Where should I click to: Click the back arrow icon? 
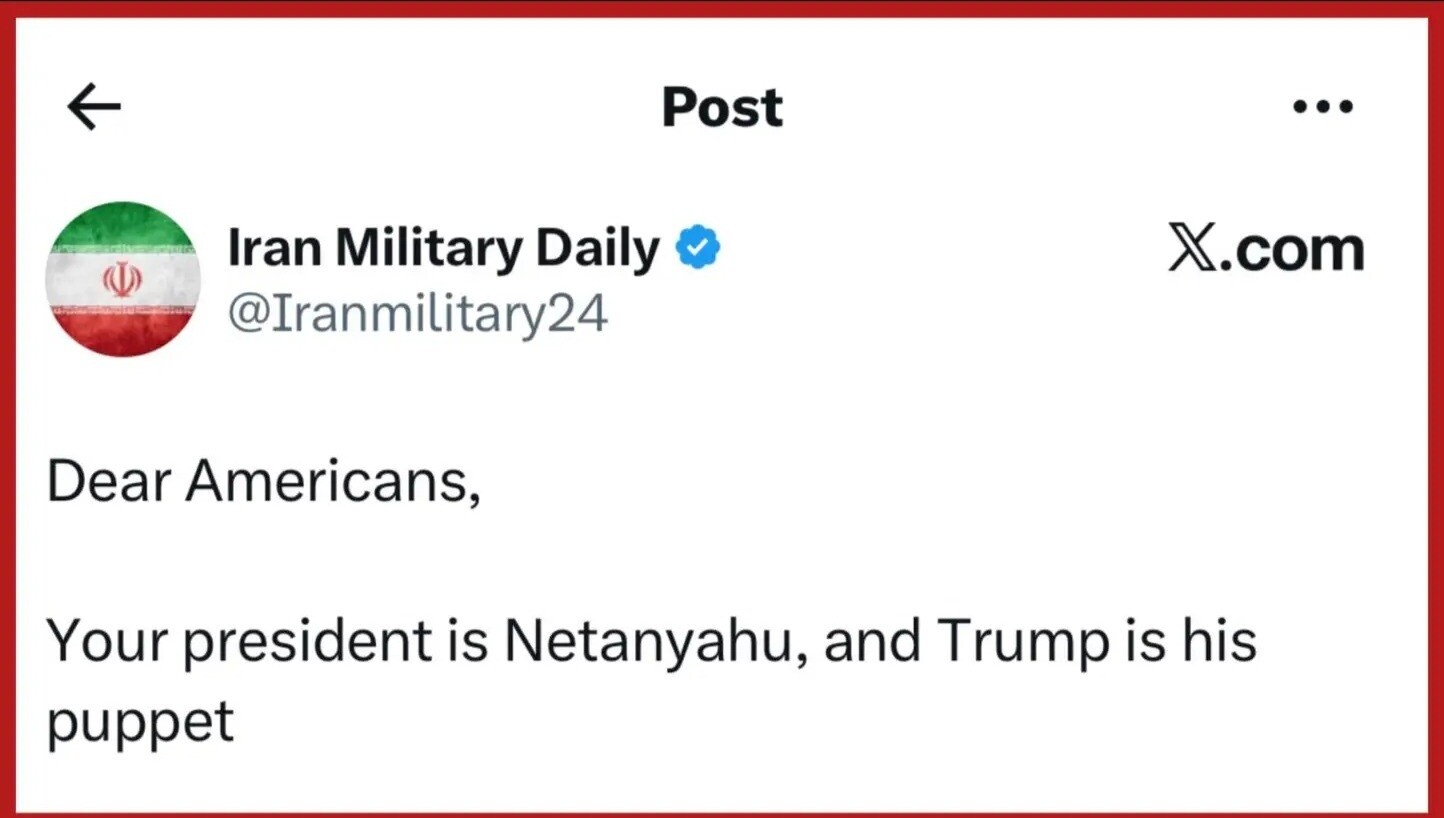(x=94, y=107)
